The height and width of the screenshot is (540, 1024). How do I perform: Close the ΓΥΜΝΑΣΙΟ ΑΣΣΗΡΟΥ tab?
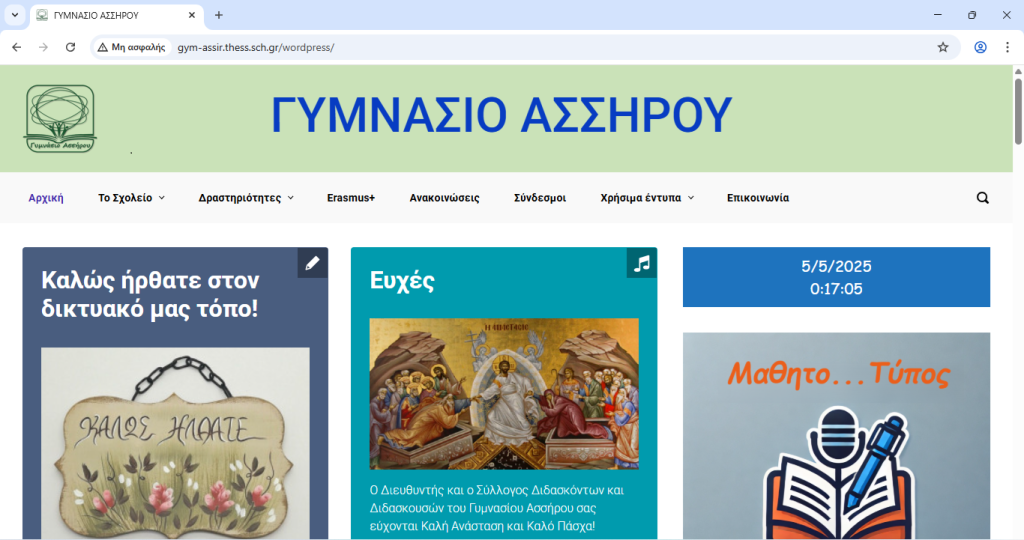(192, 15)
